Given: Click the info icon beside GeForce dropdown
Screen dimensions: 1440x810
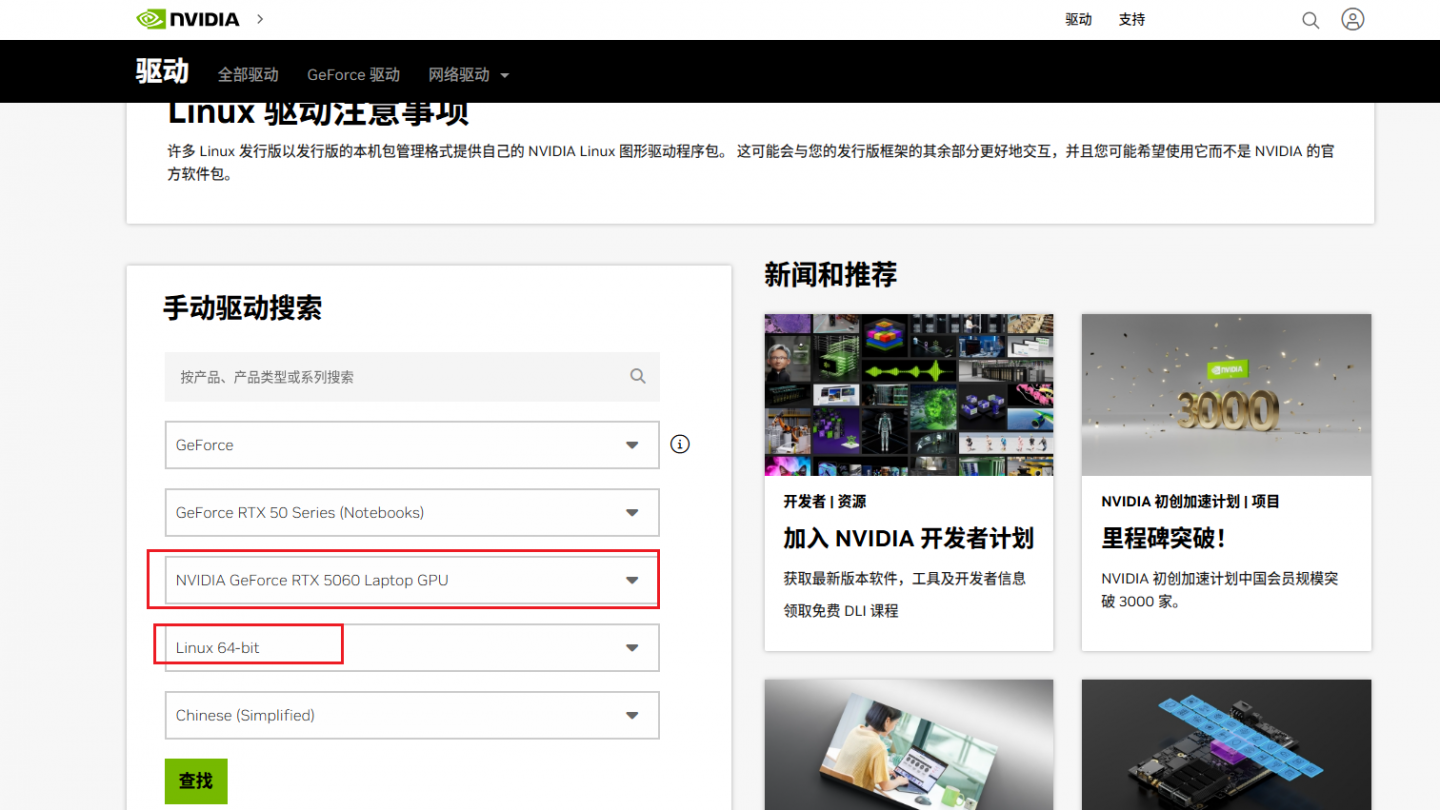Looking at the screenshot, I should point(680,444).
